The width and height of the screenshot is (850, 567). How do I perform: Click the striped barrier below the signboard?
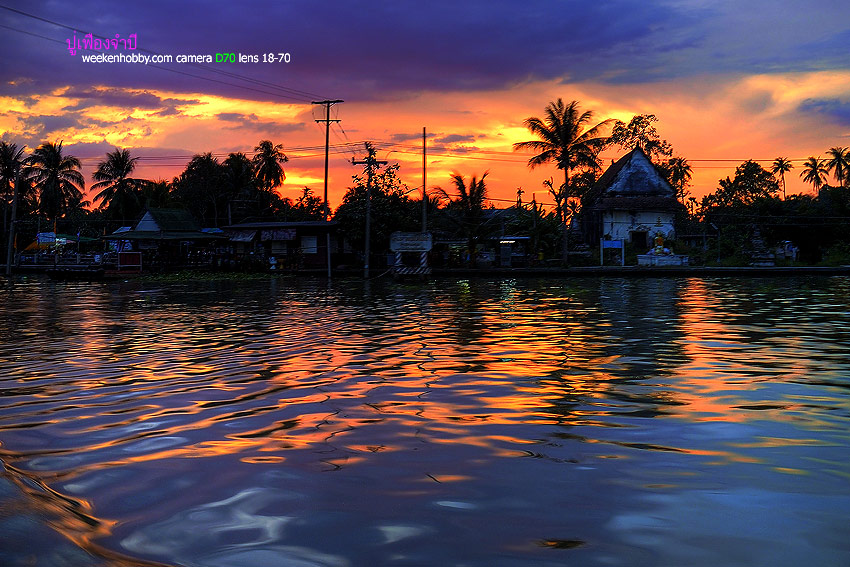[411, 269]
